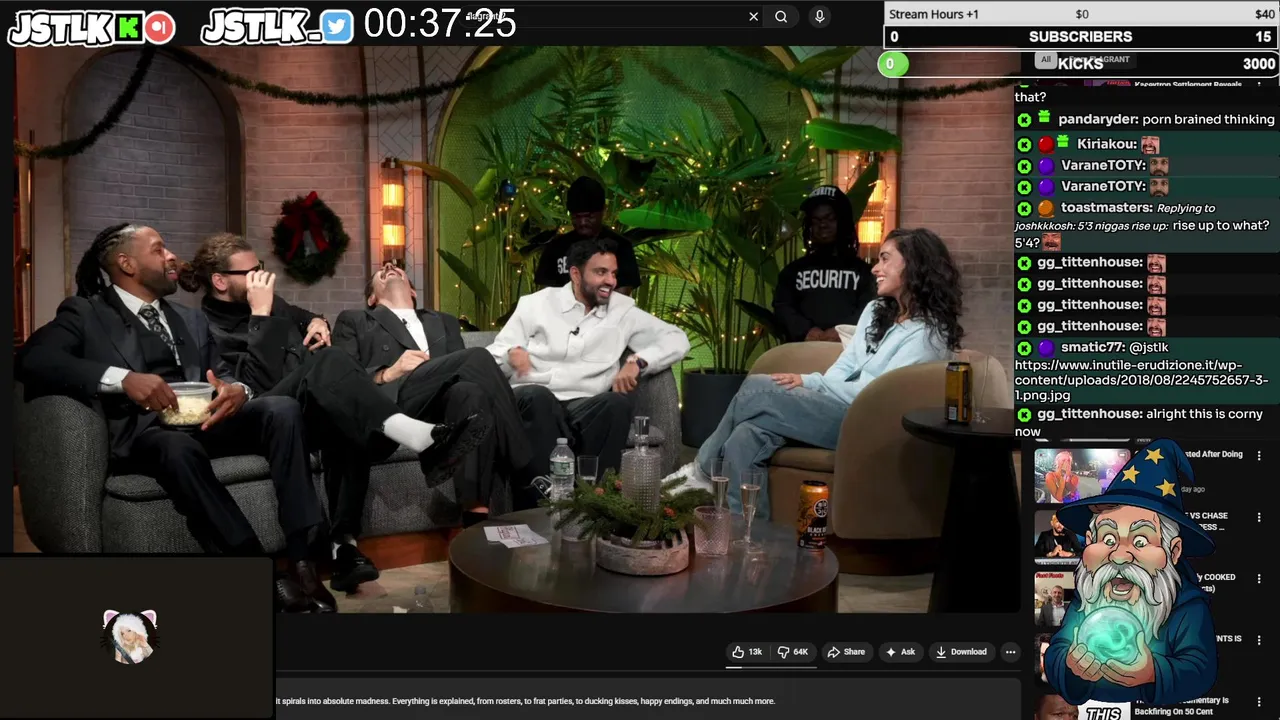Open options for 'VS CHASE' recommended video
The height and width of the screenshot is (720, 1280).
point(1259,517)
